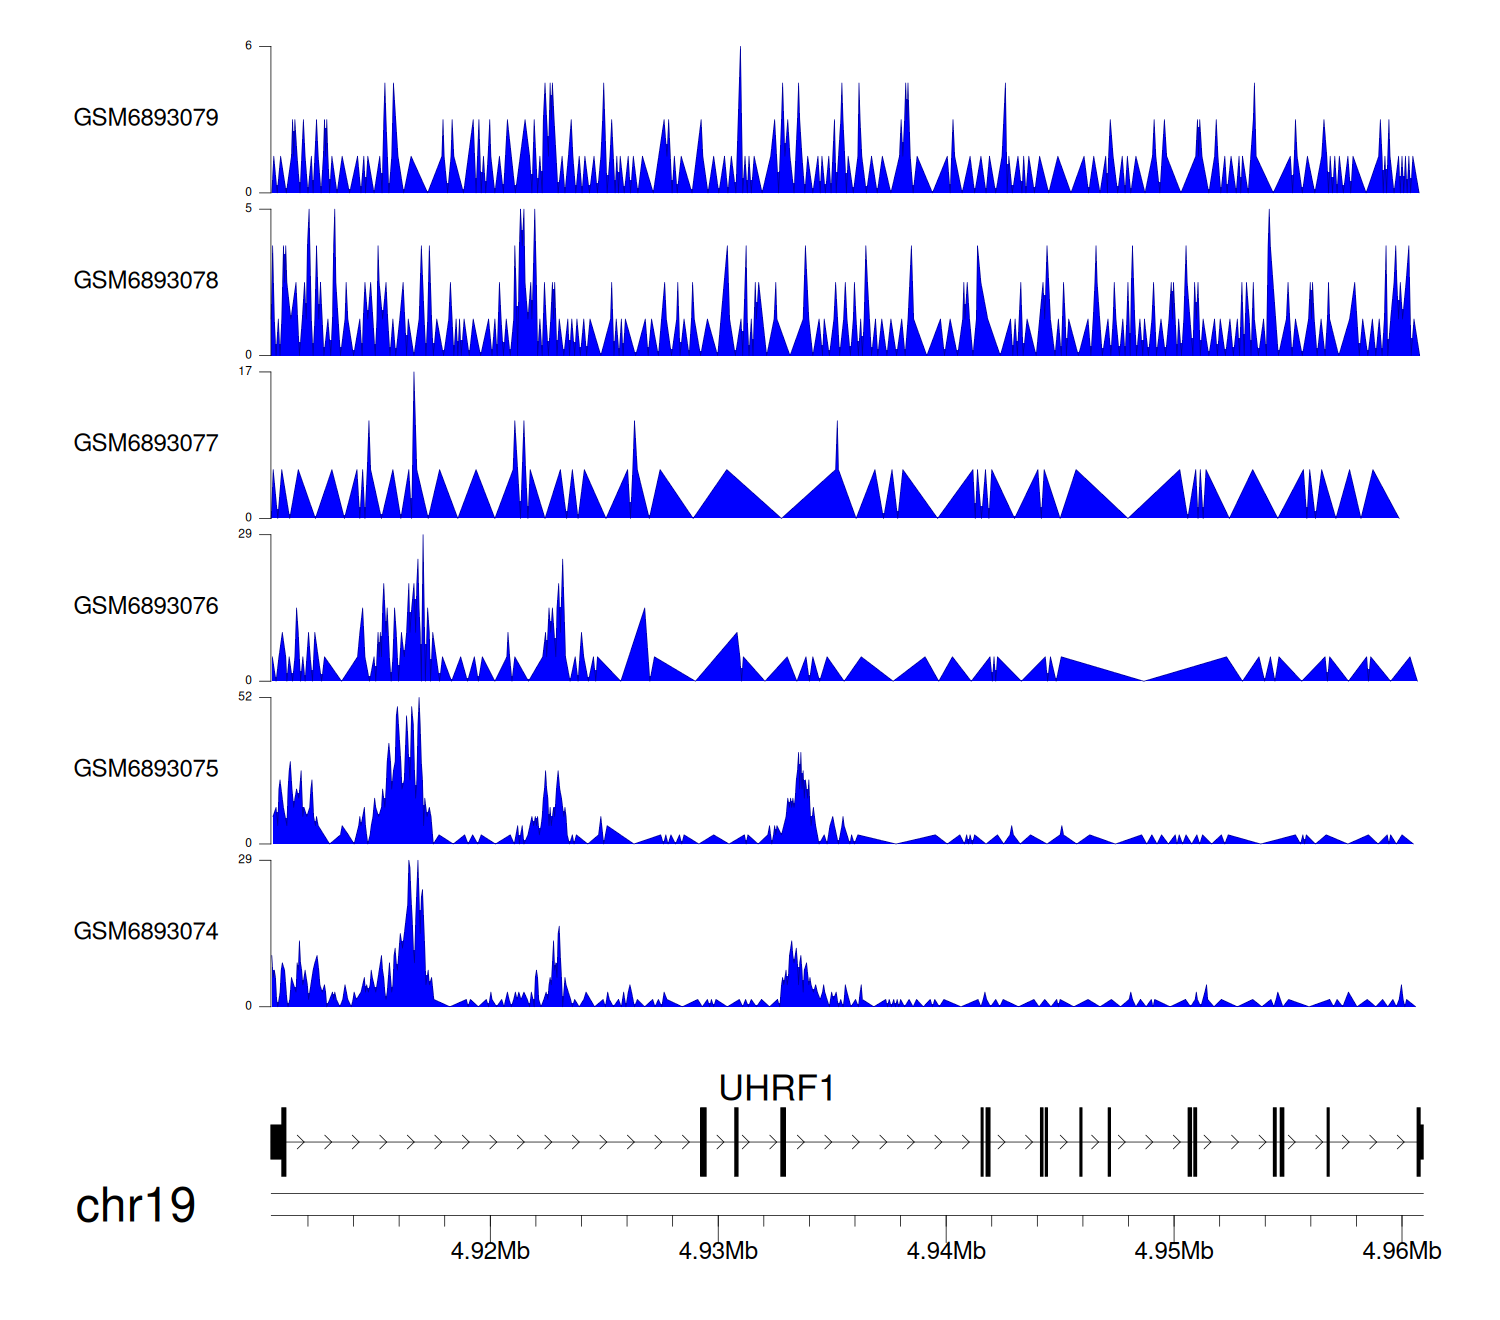Click the UHRF1 gene name label
This screenshot has height=1320, width=1500.
pos(776,1088)
